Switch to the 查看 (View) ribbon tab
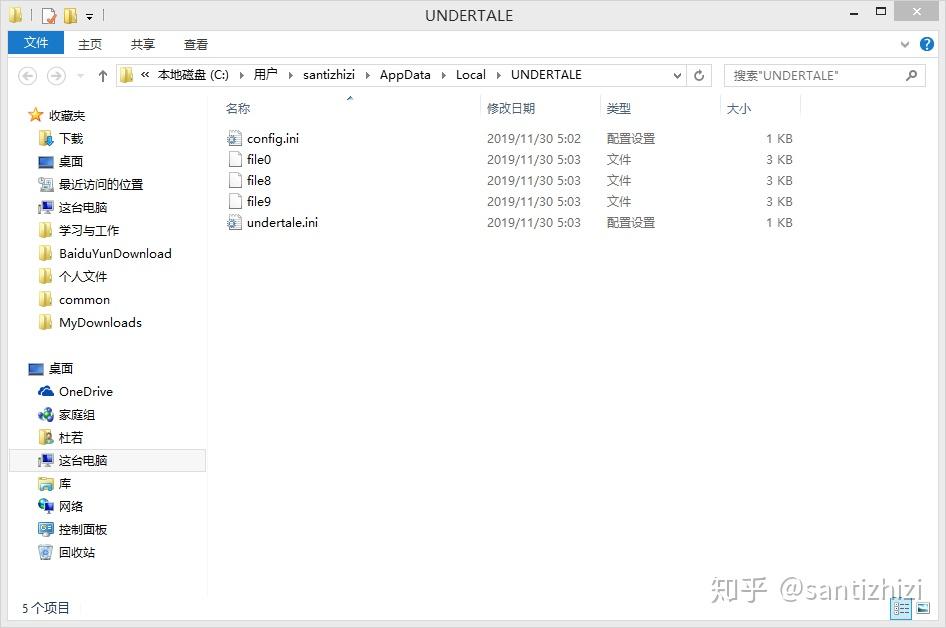This screenshot has height=628, width=946. coord(195,44)
